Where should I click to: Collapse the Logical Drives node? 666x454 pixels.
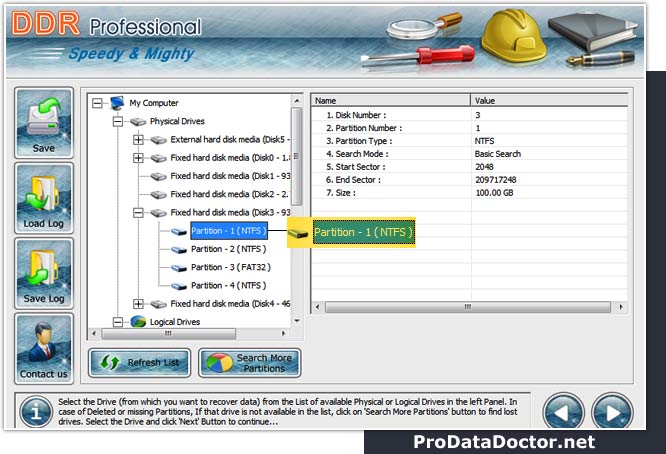coord(118,322)
